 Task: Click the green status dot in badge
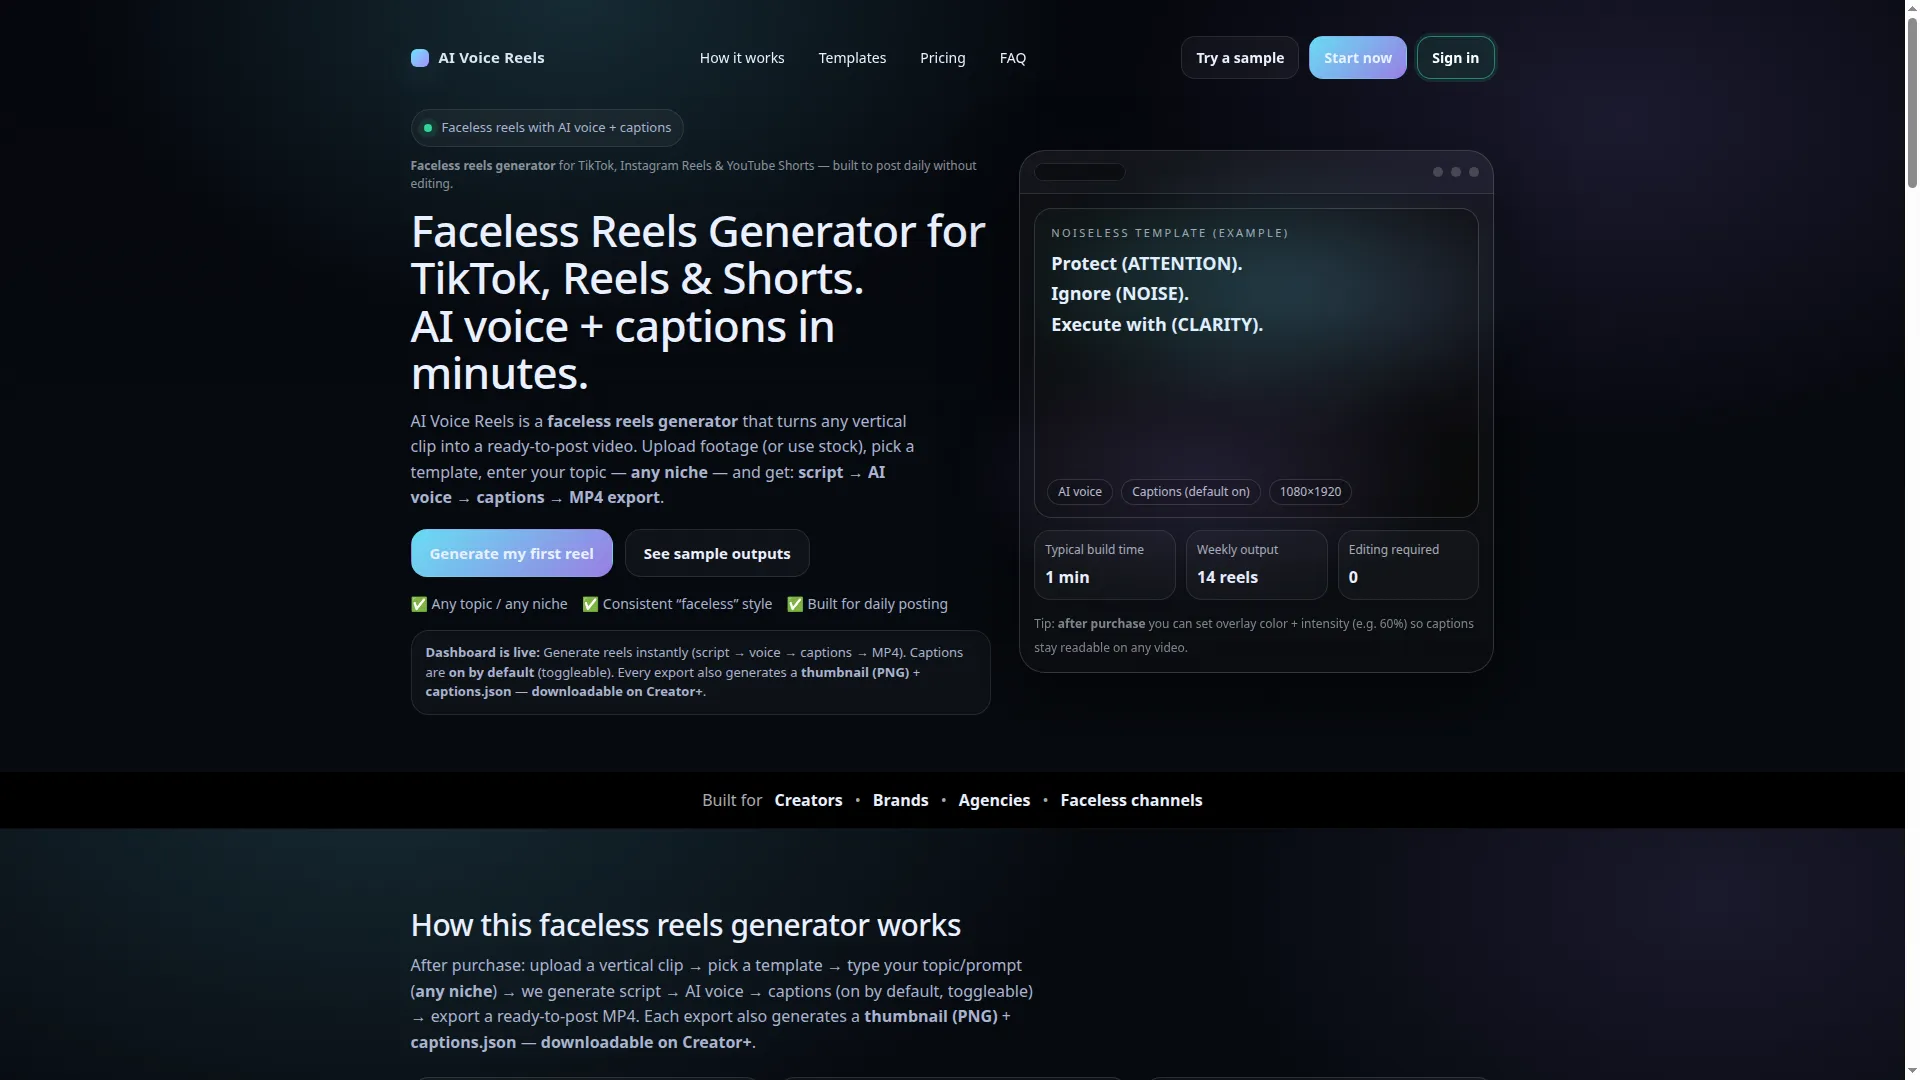click(428, 128)
